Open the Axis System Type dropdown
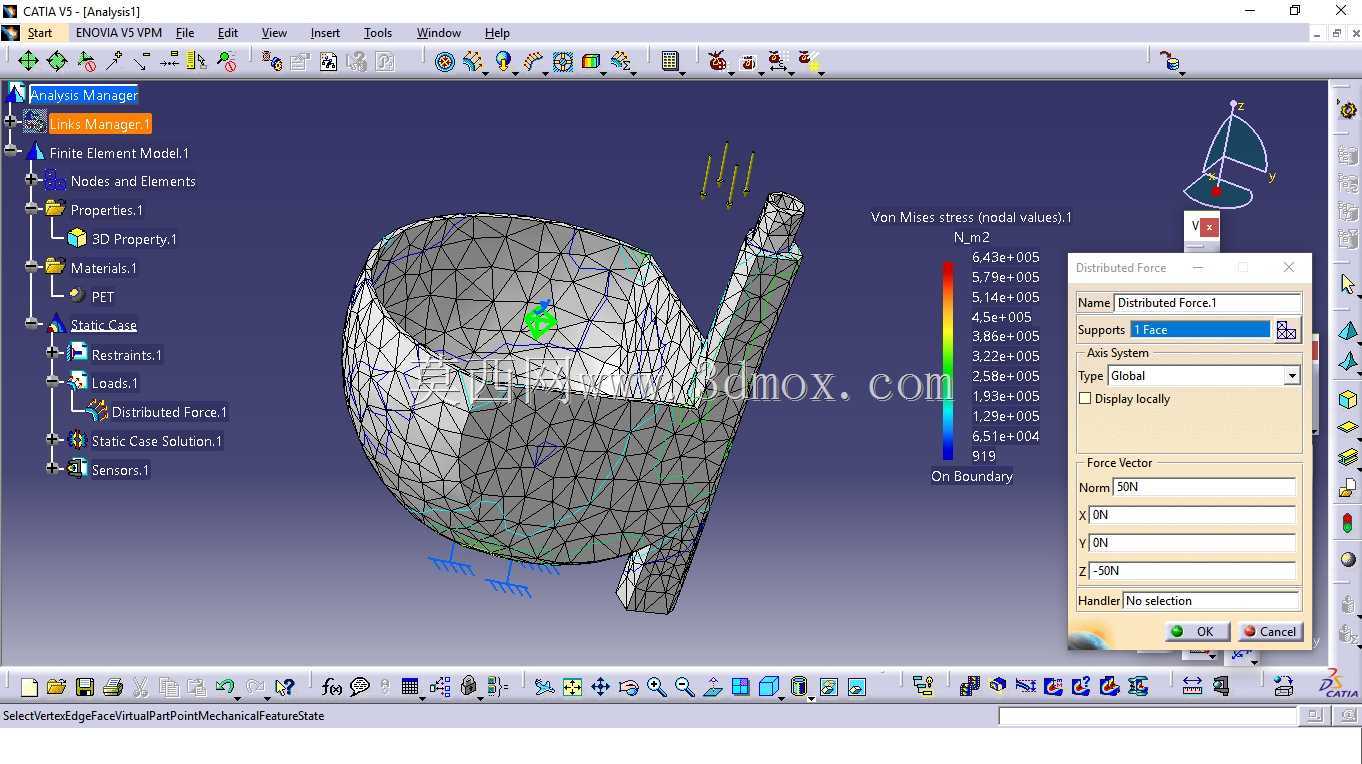Screen dimensions: 1362x764 point(1292,376)
